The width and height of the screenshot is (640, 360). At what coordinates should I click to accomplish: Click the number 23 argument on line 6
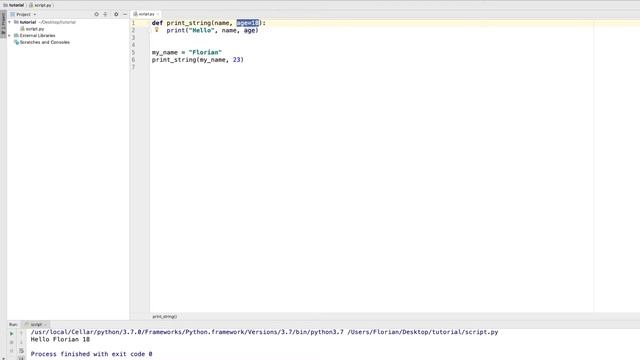[237, 60]
